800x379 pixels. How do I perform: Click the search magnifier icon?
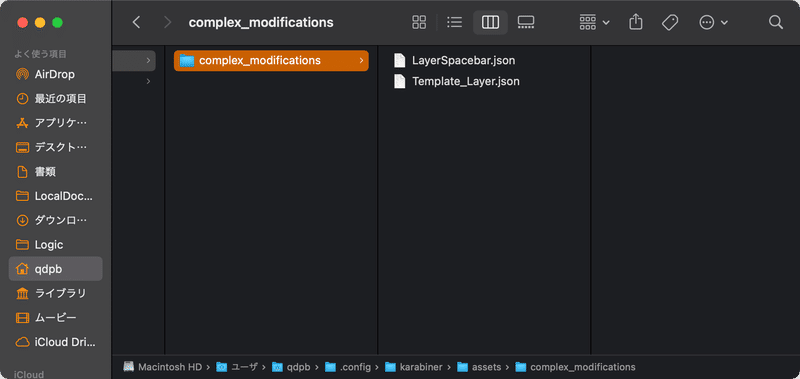pyautogui.click(x=776, y=22)
